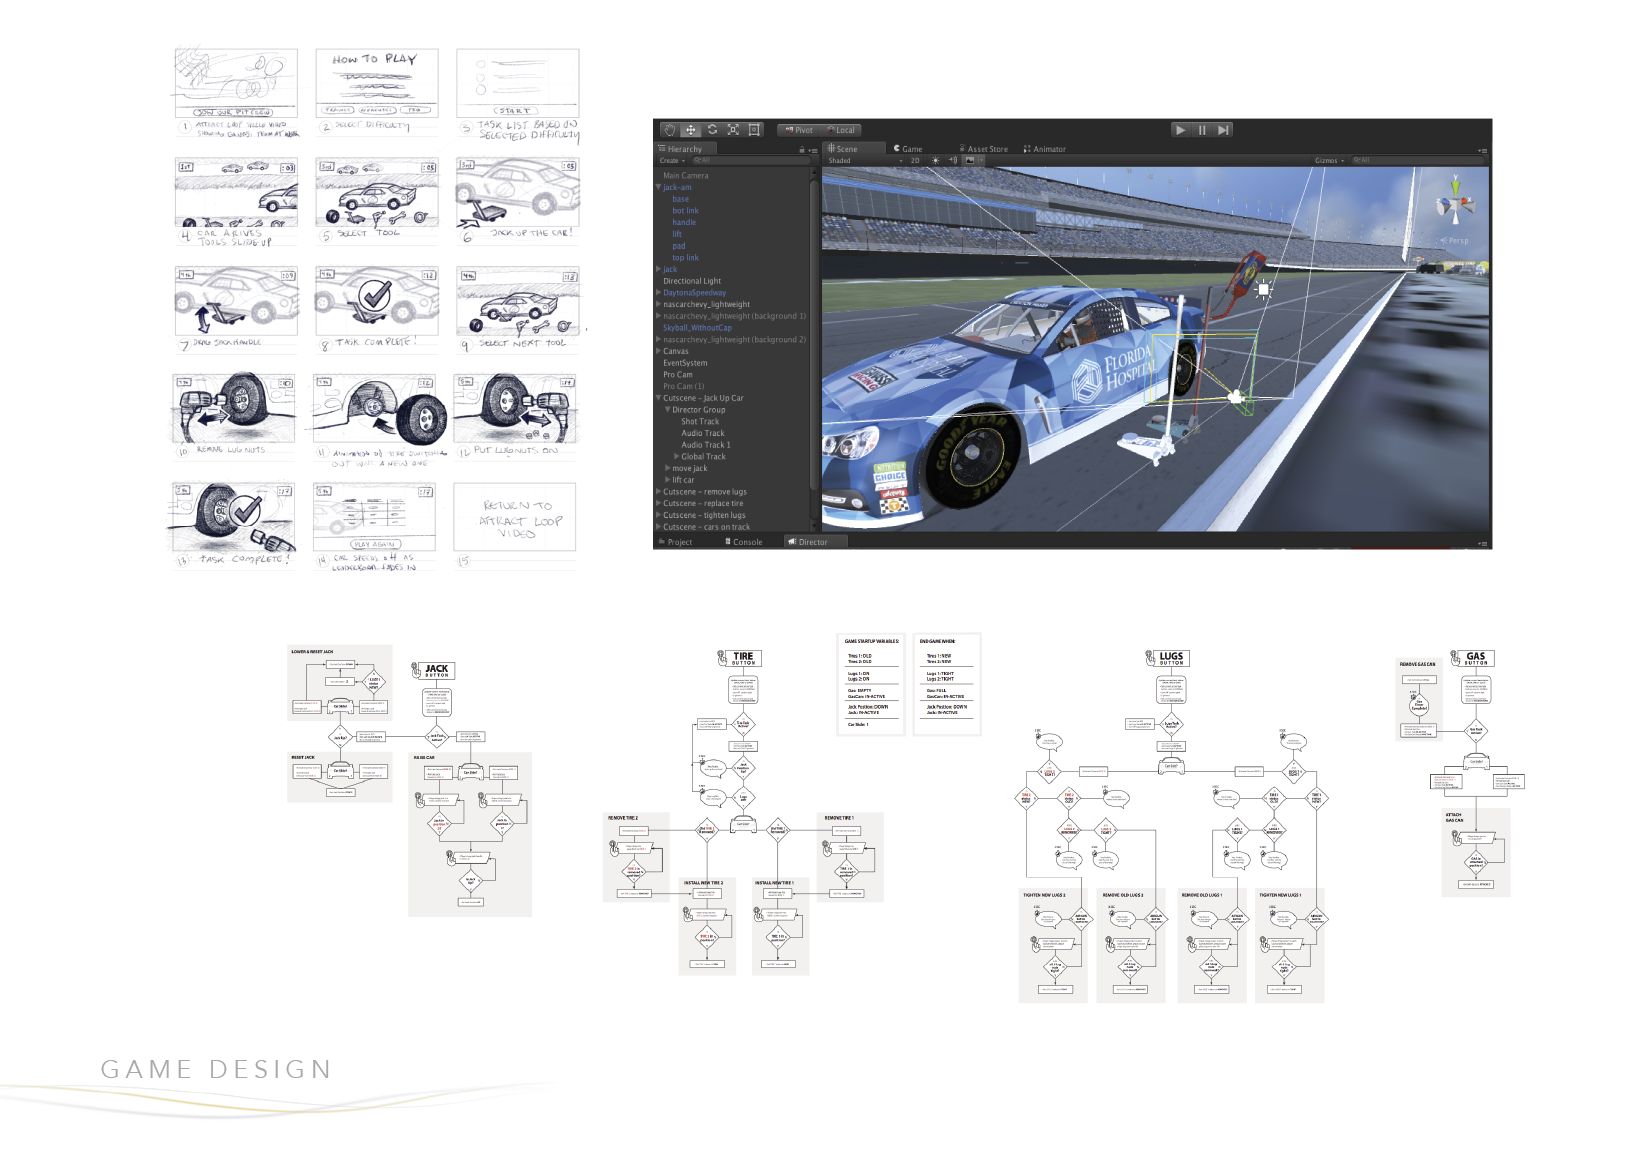
Task: Open the Gizmos dropdown
Action: point(1328,160)
